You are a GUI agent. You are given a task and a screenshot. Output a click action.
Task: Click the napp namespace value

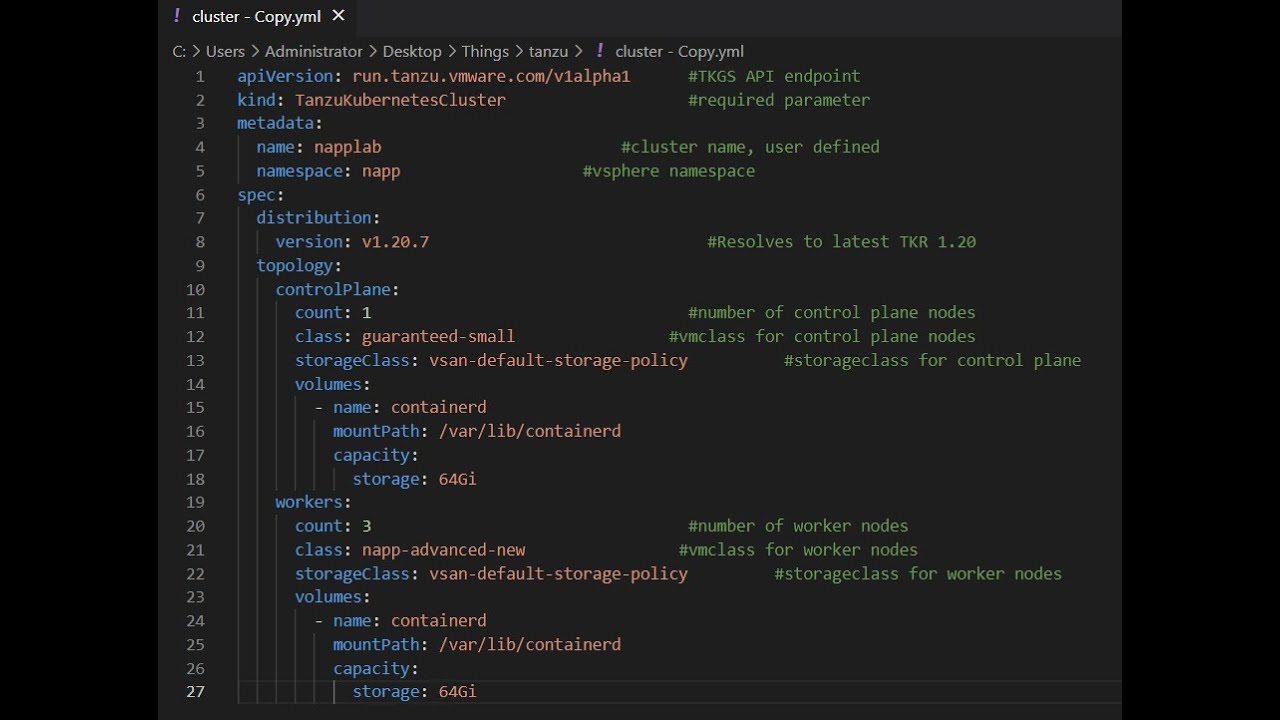click(x=381, y=171)
